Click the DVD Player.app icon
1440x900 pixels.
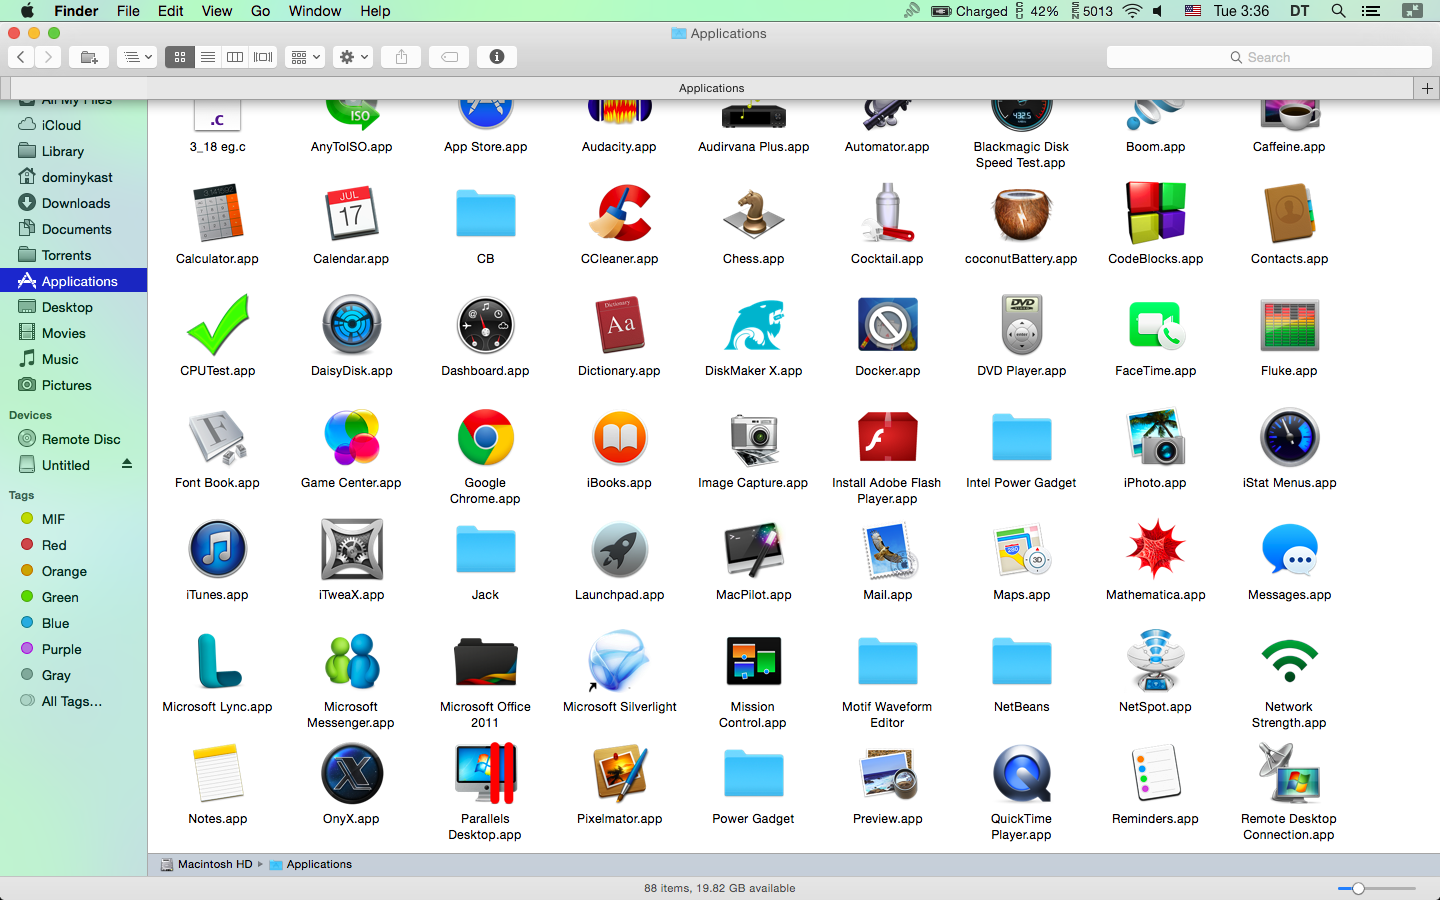point(1021,325)
